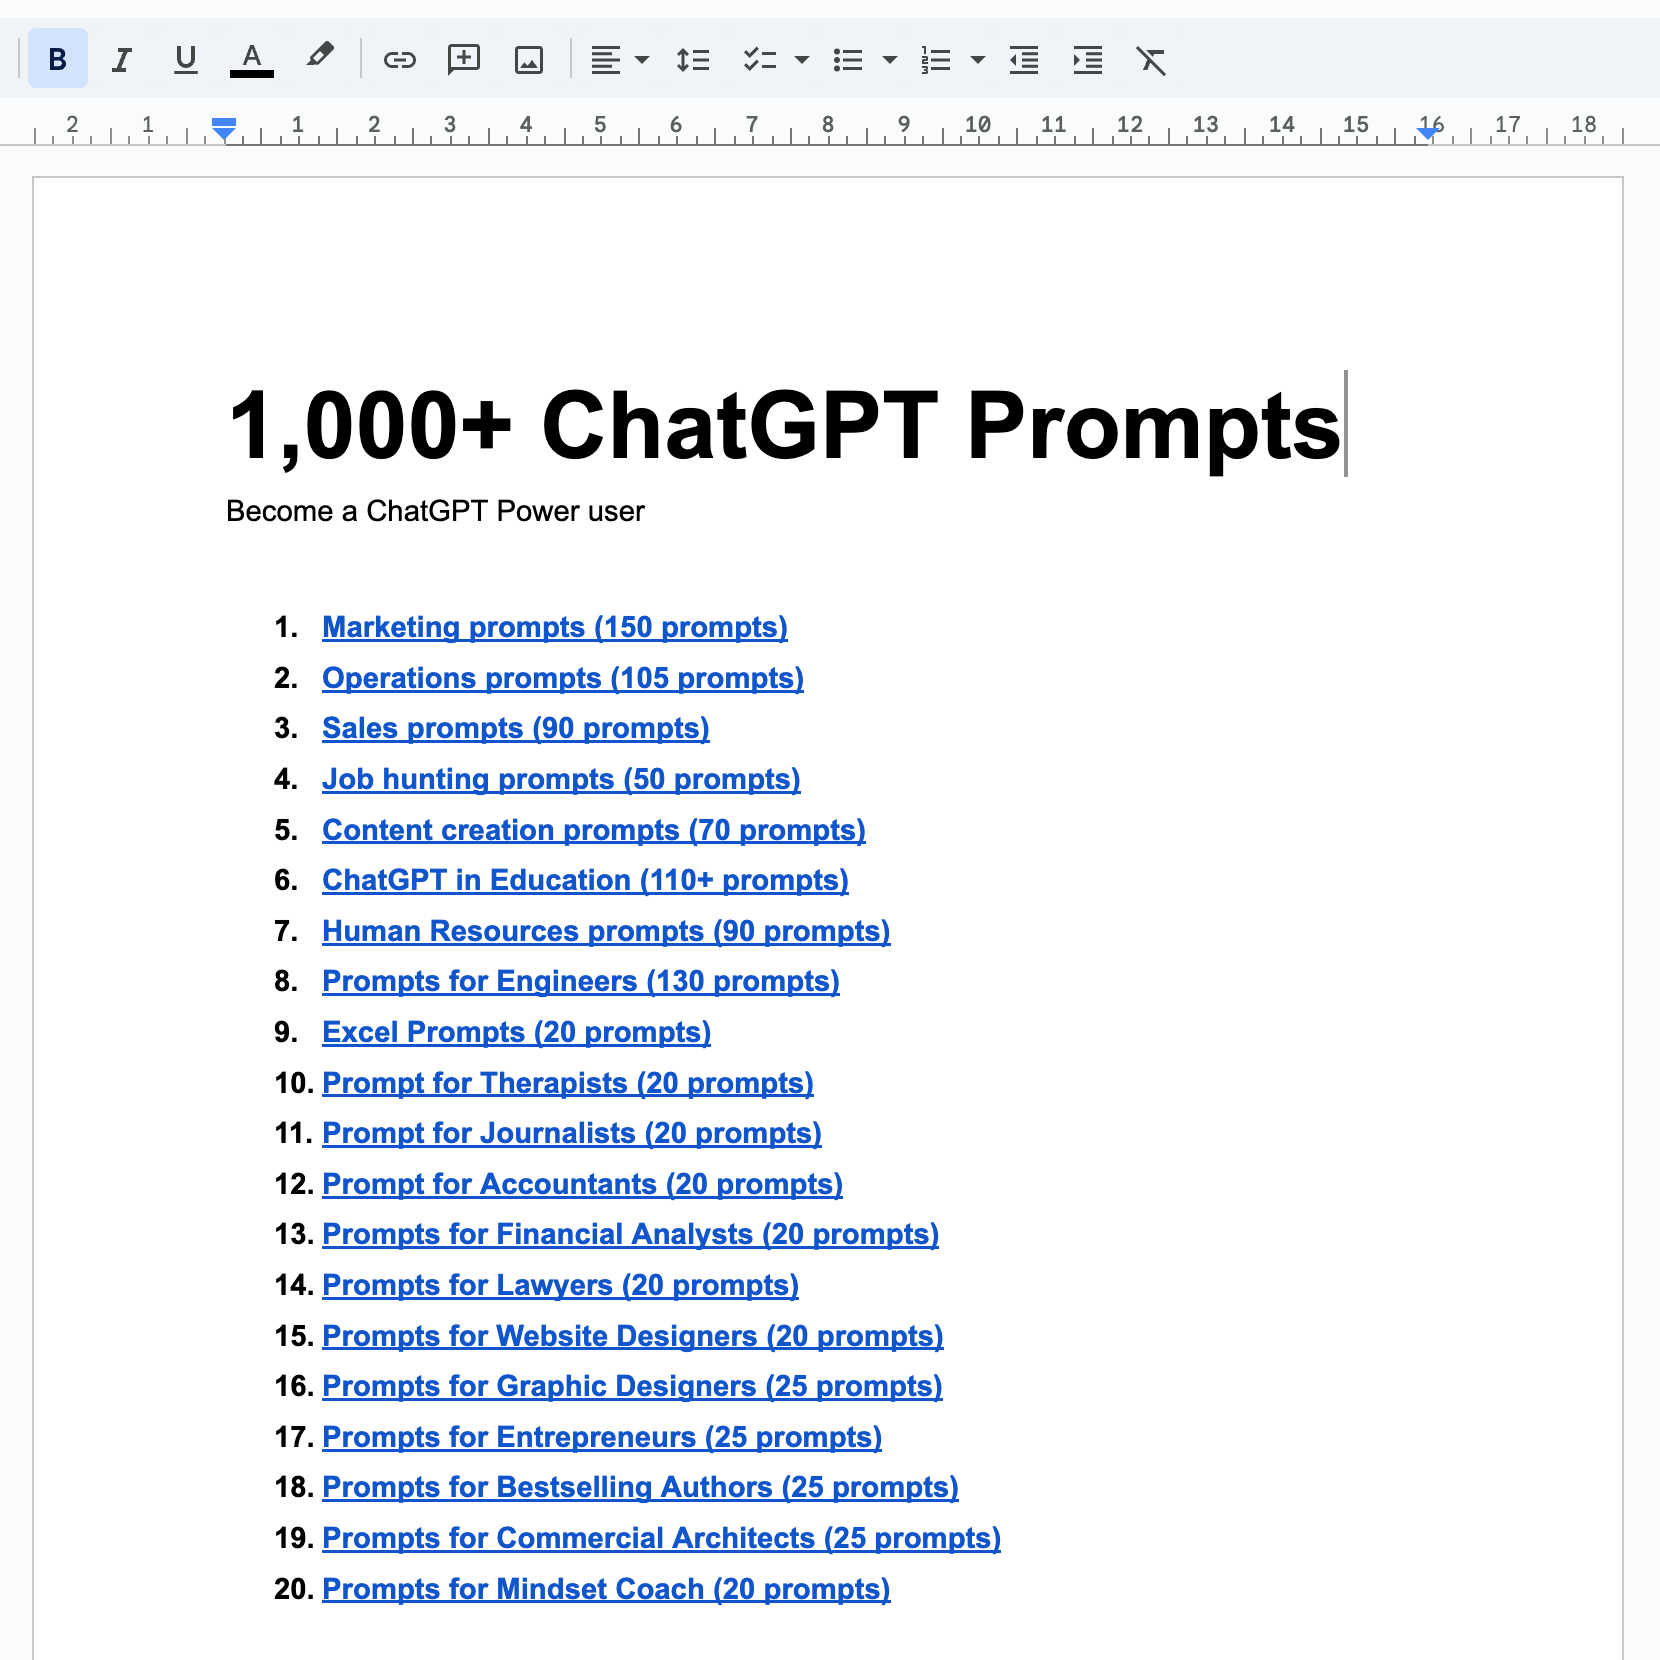This screenshot has width=1660, height=1660.
Task: Select the highlight color pen icon
Action: pos(319,57)
